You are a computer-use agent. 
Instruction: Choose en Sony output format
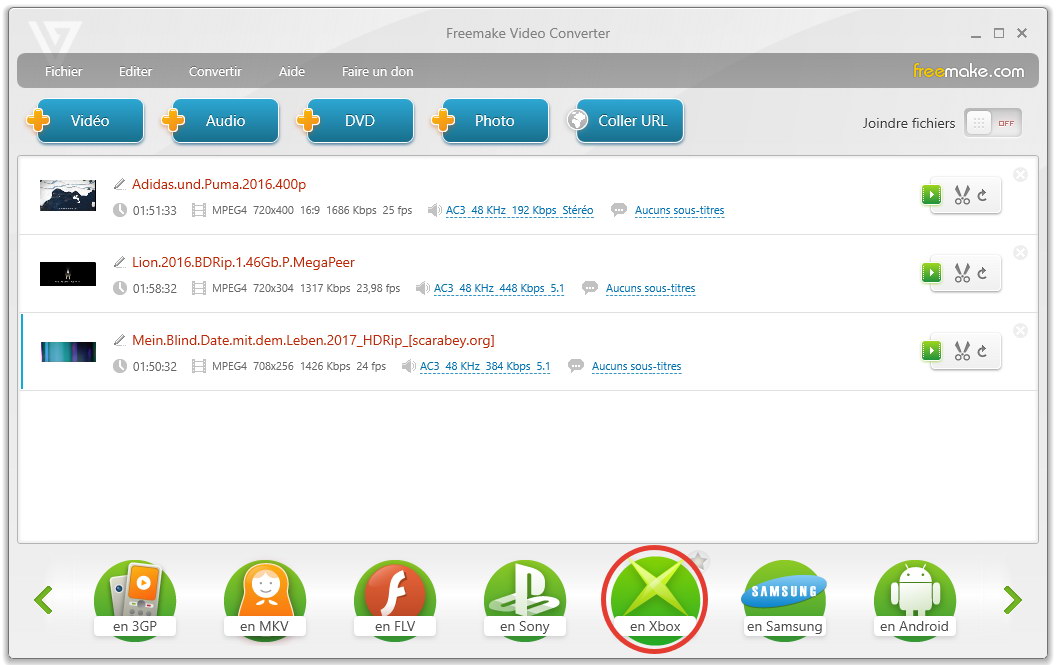click(x=525, y=600)
